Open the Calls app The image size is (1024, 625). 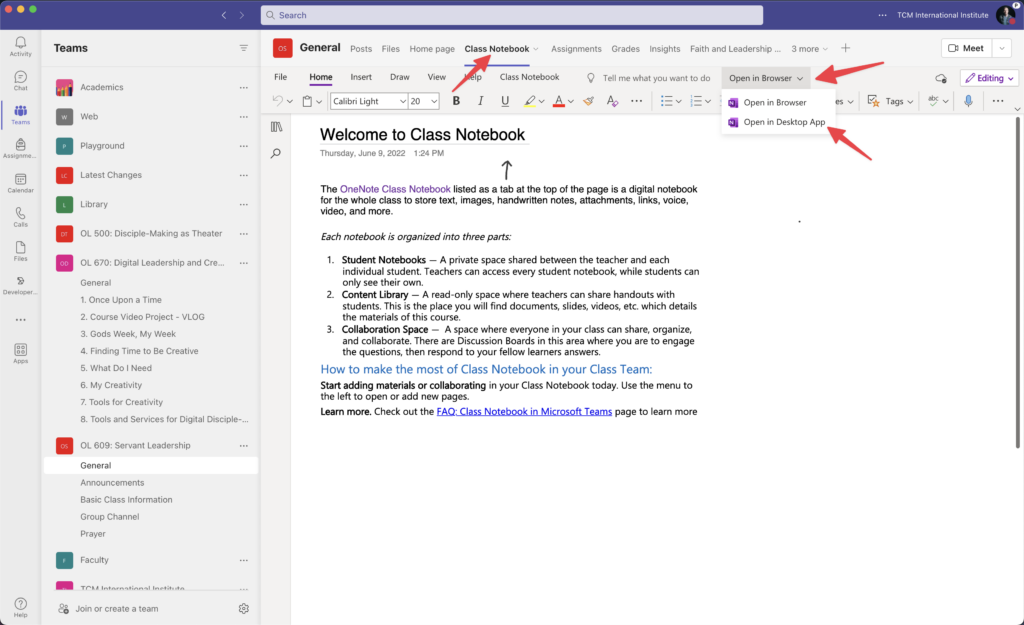(x=20, y=217)
